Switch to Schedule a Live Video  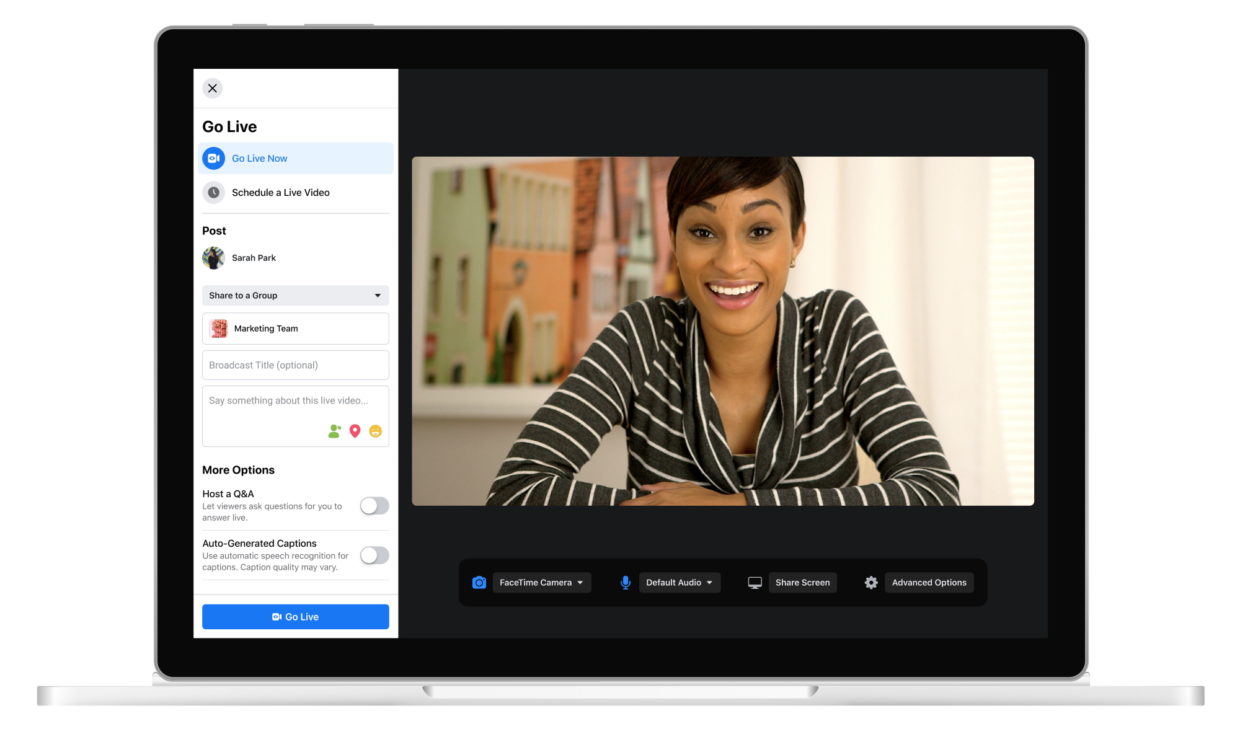(280, 192)
